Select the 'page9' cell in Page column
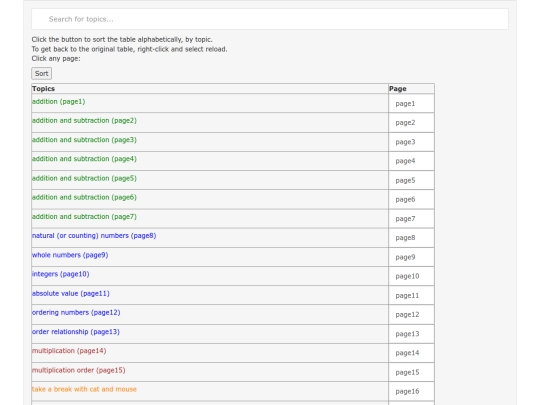540x405 pixels. pos(411,257)
